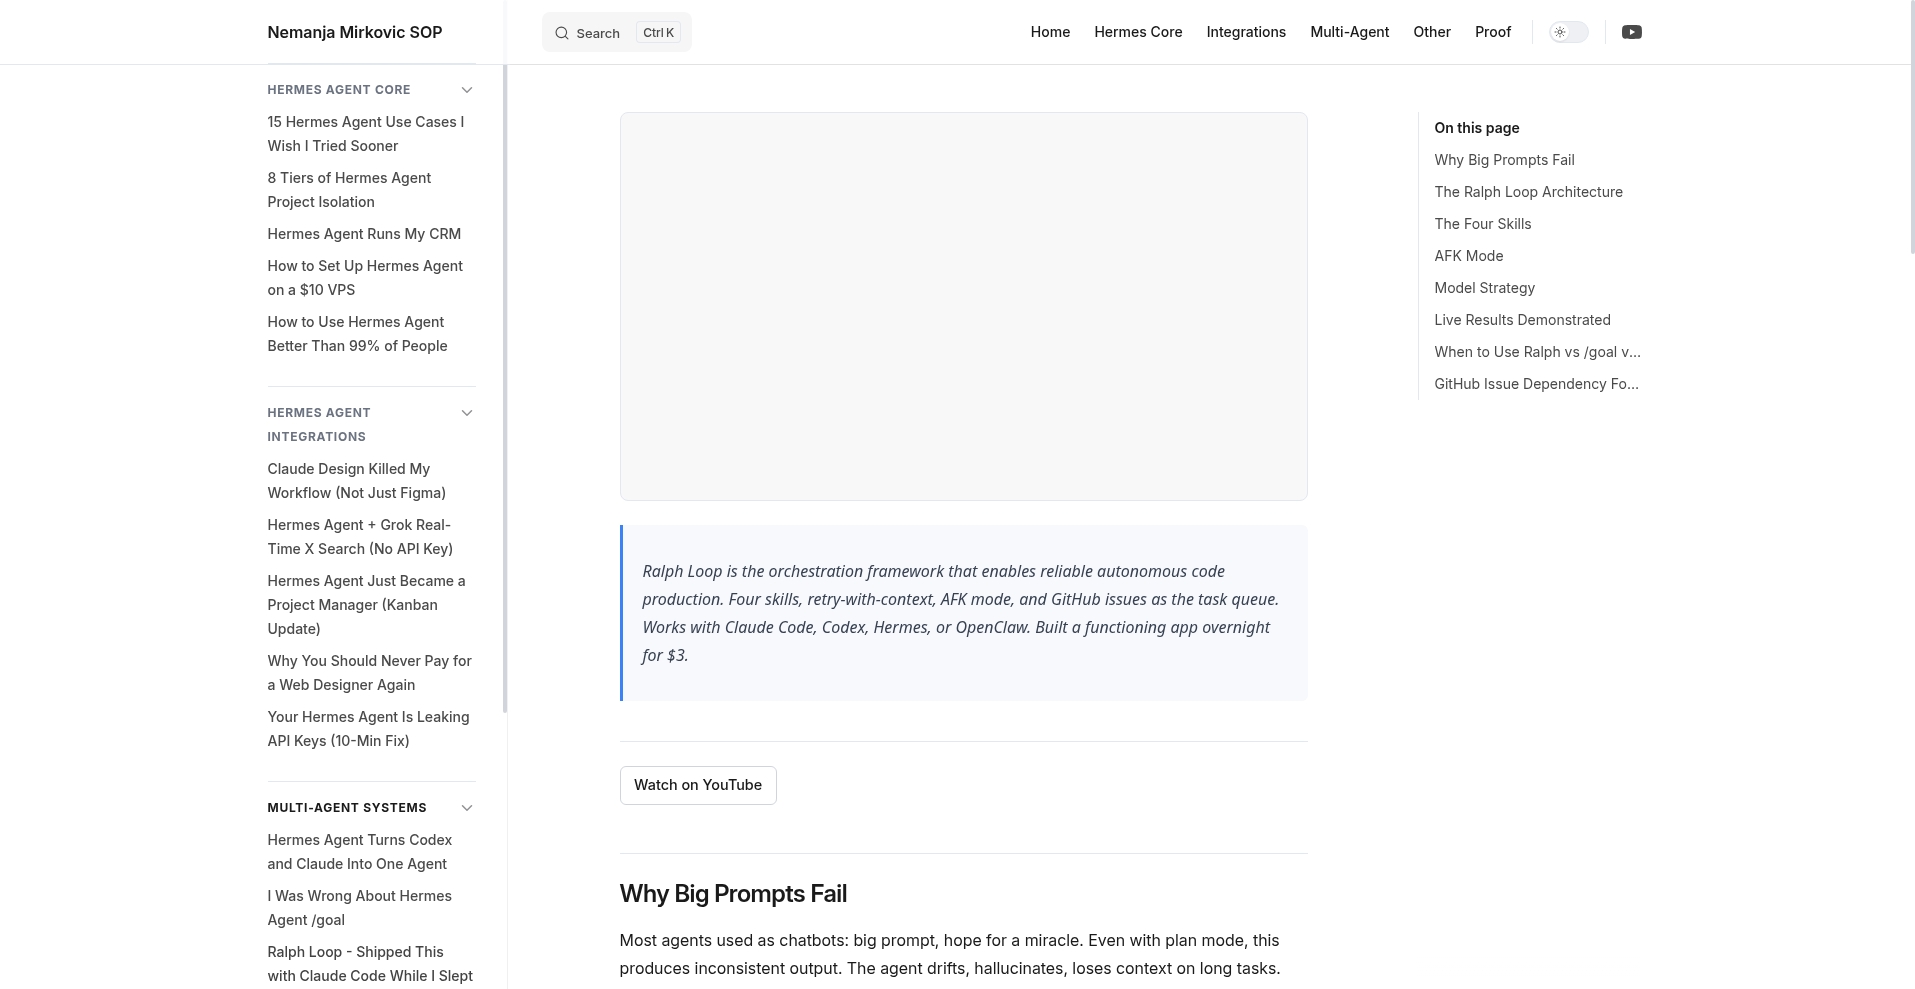Open How to Set Up Hermes Agent on $10 VPS
Viewport: 1915px width, 989px height.
pos(365,278)
